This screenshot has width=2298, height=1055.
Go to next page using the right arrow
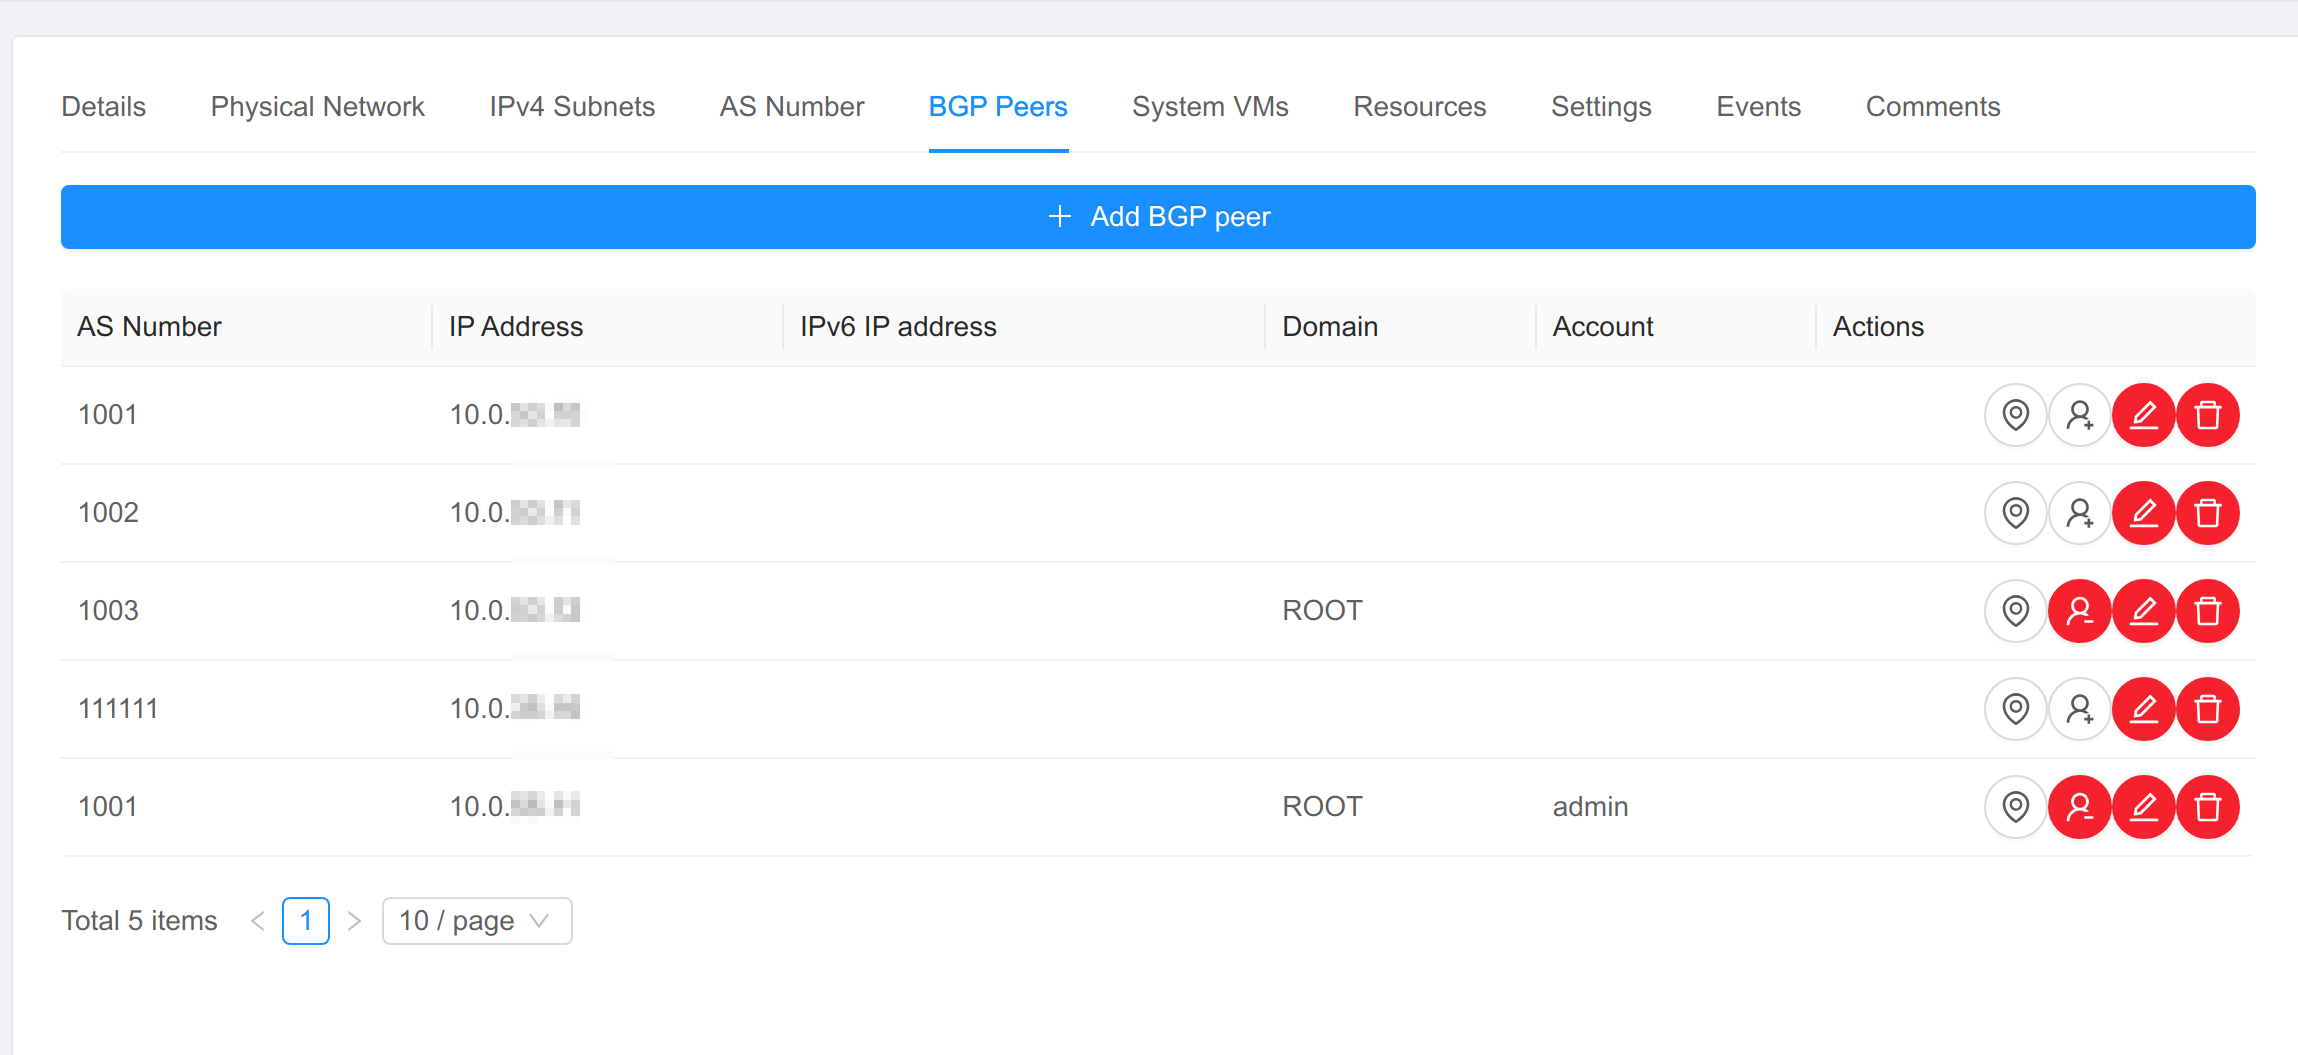(x=354, y=920)
